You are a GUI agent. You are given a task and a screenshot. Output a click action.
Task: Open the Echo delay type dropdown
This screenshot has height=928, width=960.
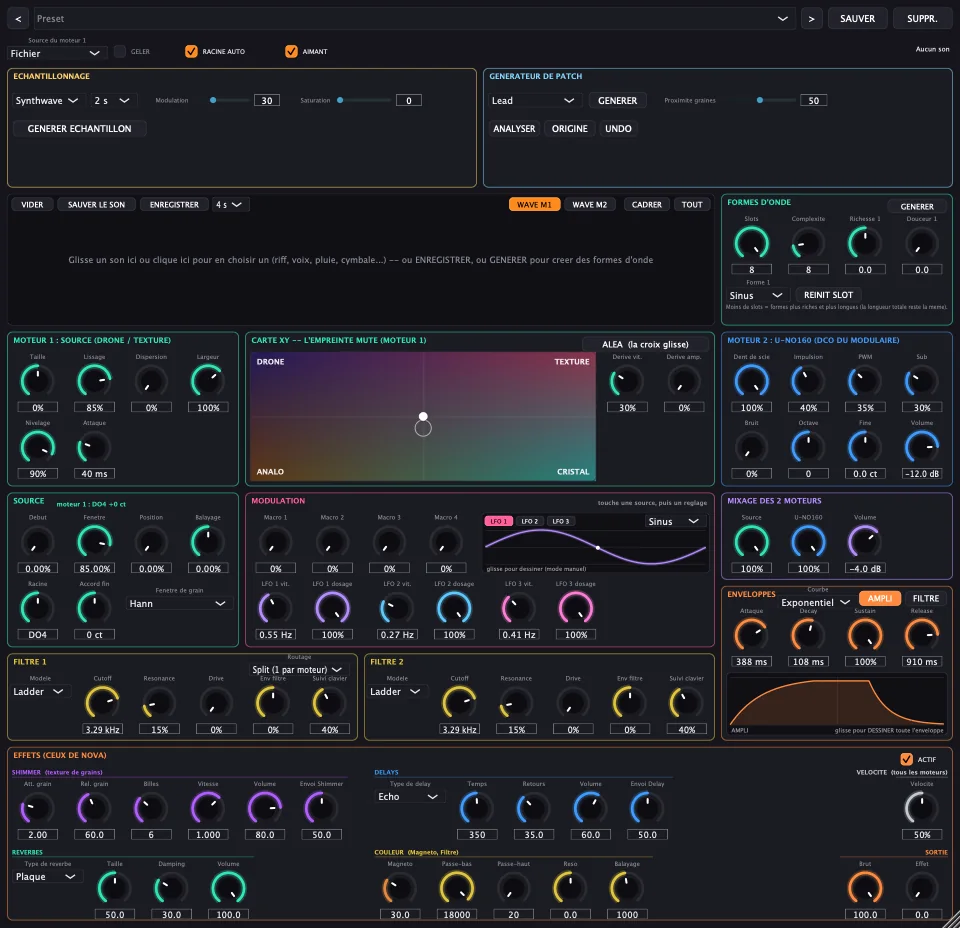coord(408,796)
